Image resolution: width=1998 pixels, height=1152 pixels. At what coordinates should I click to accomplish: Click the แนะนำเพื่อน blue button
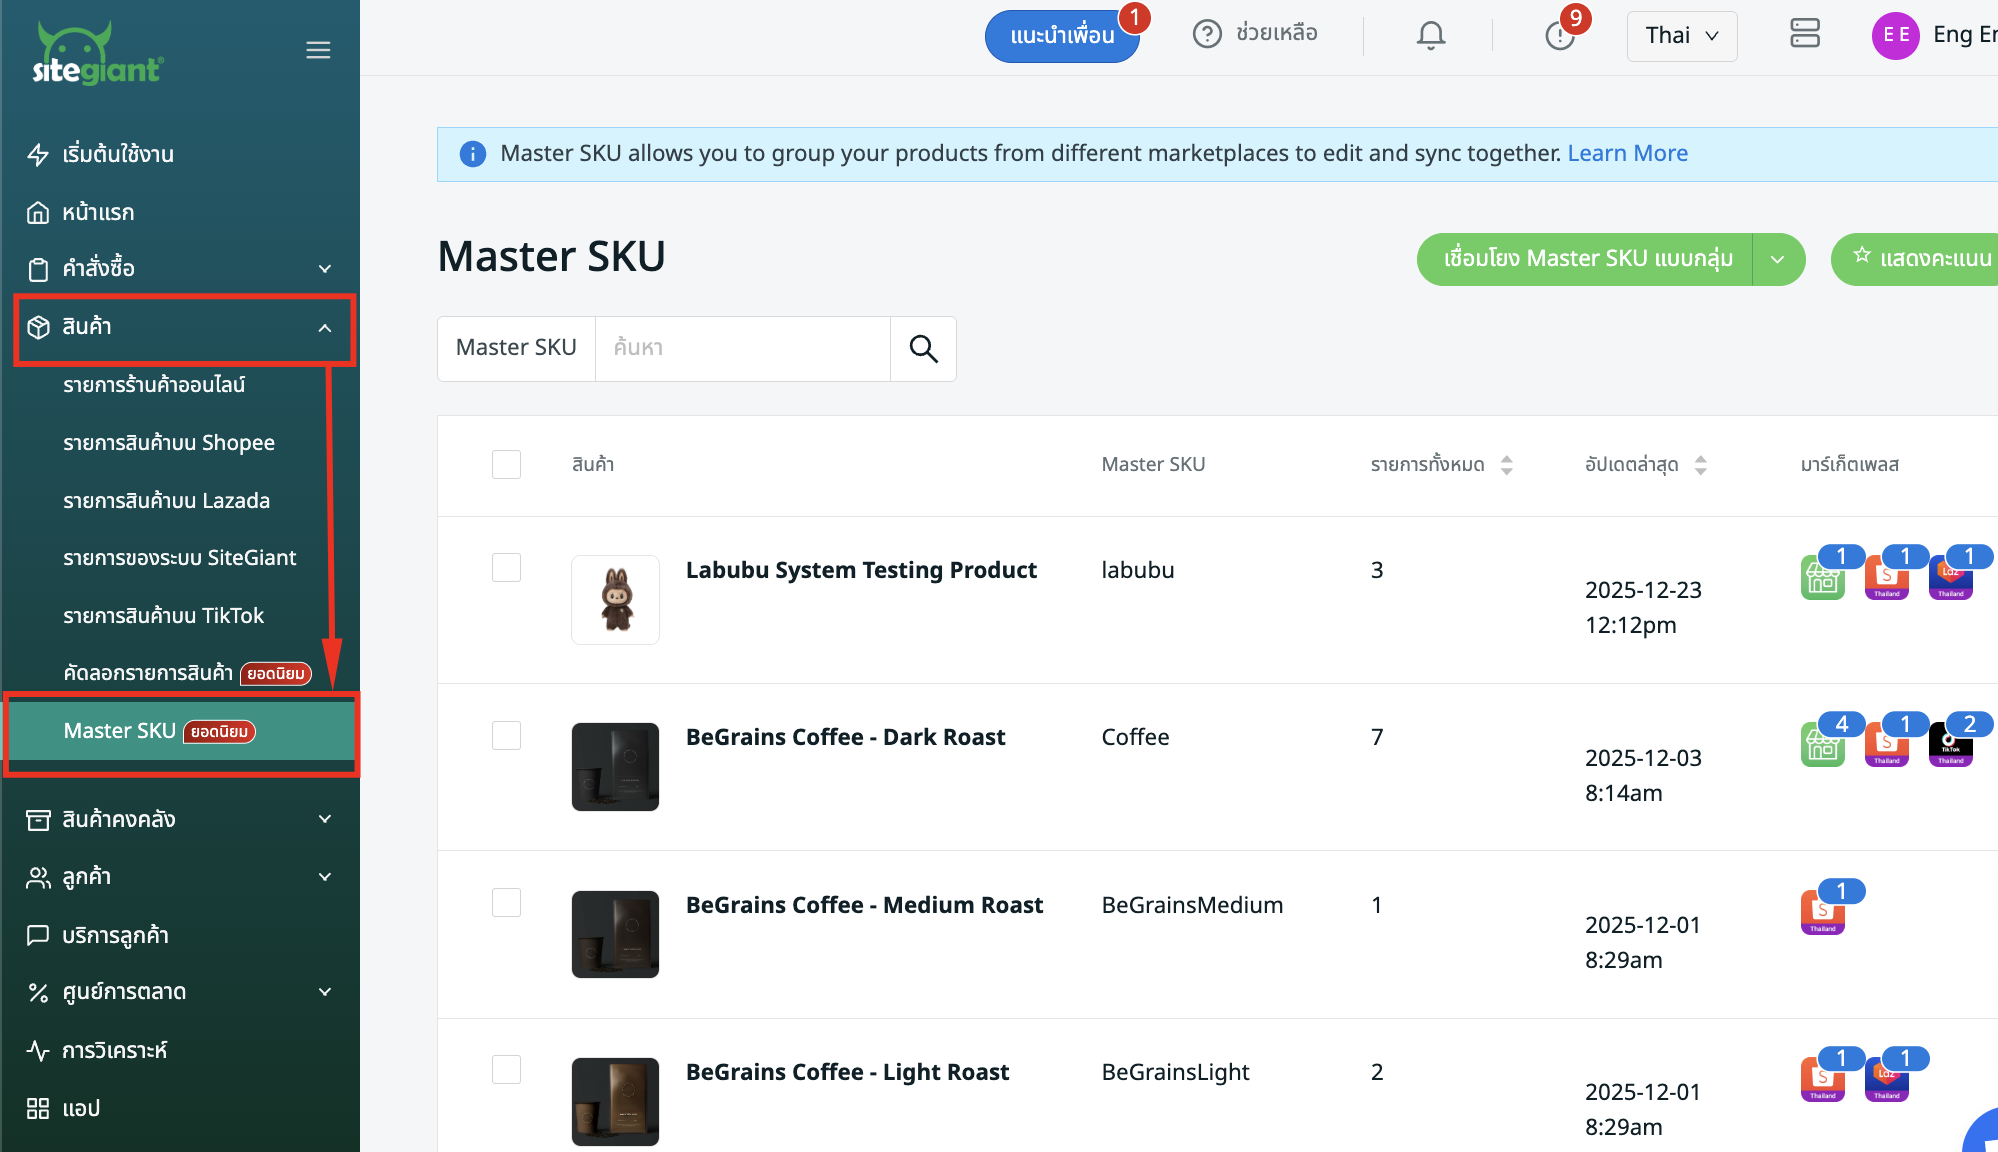pos(1061,36)
